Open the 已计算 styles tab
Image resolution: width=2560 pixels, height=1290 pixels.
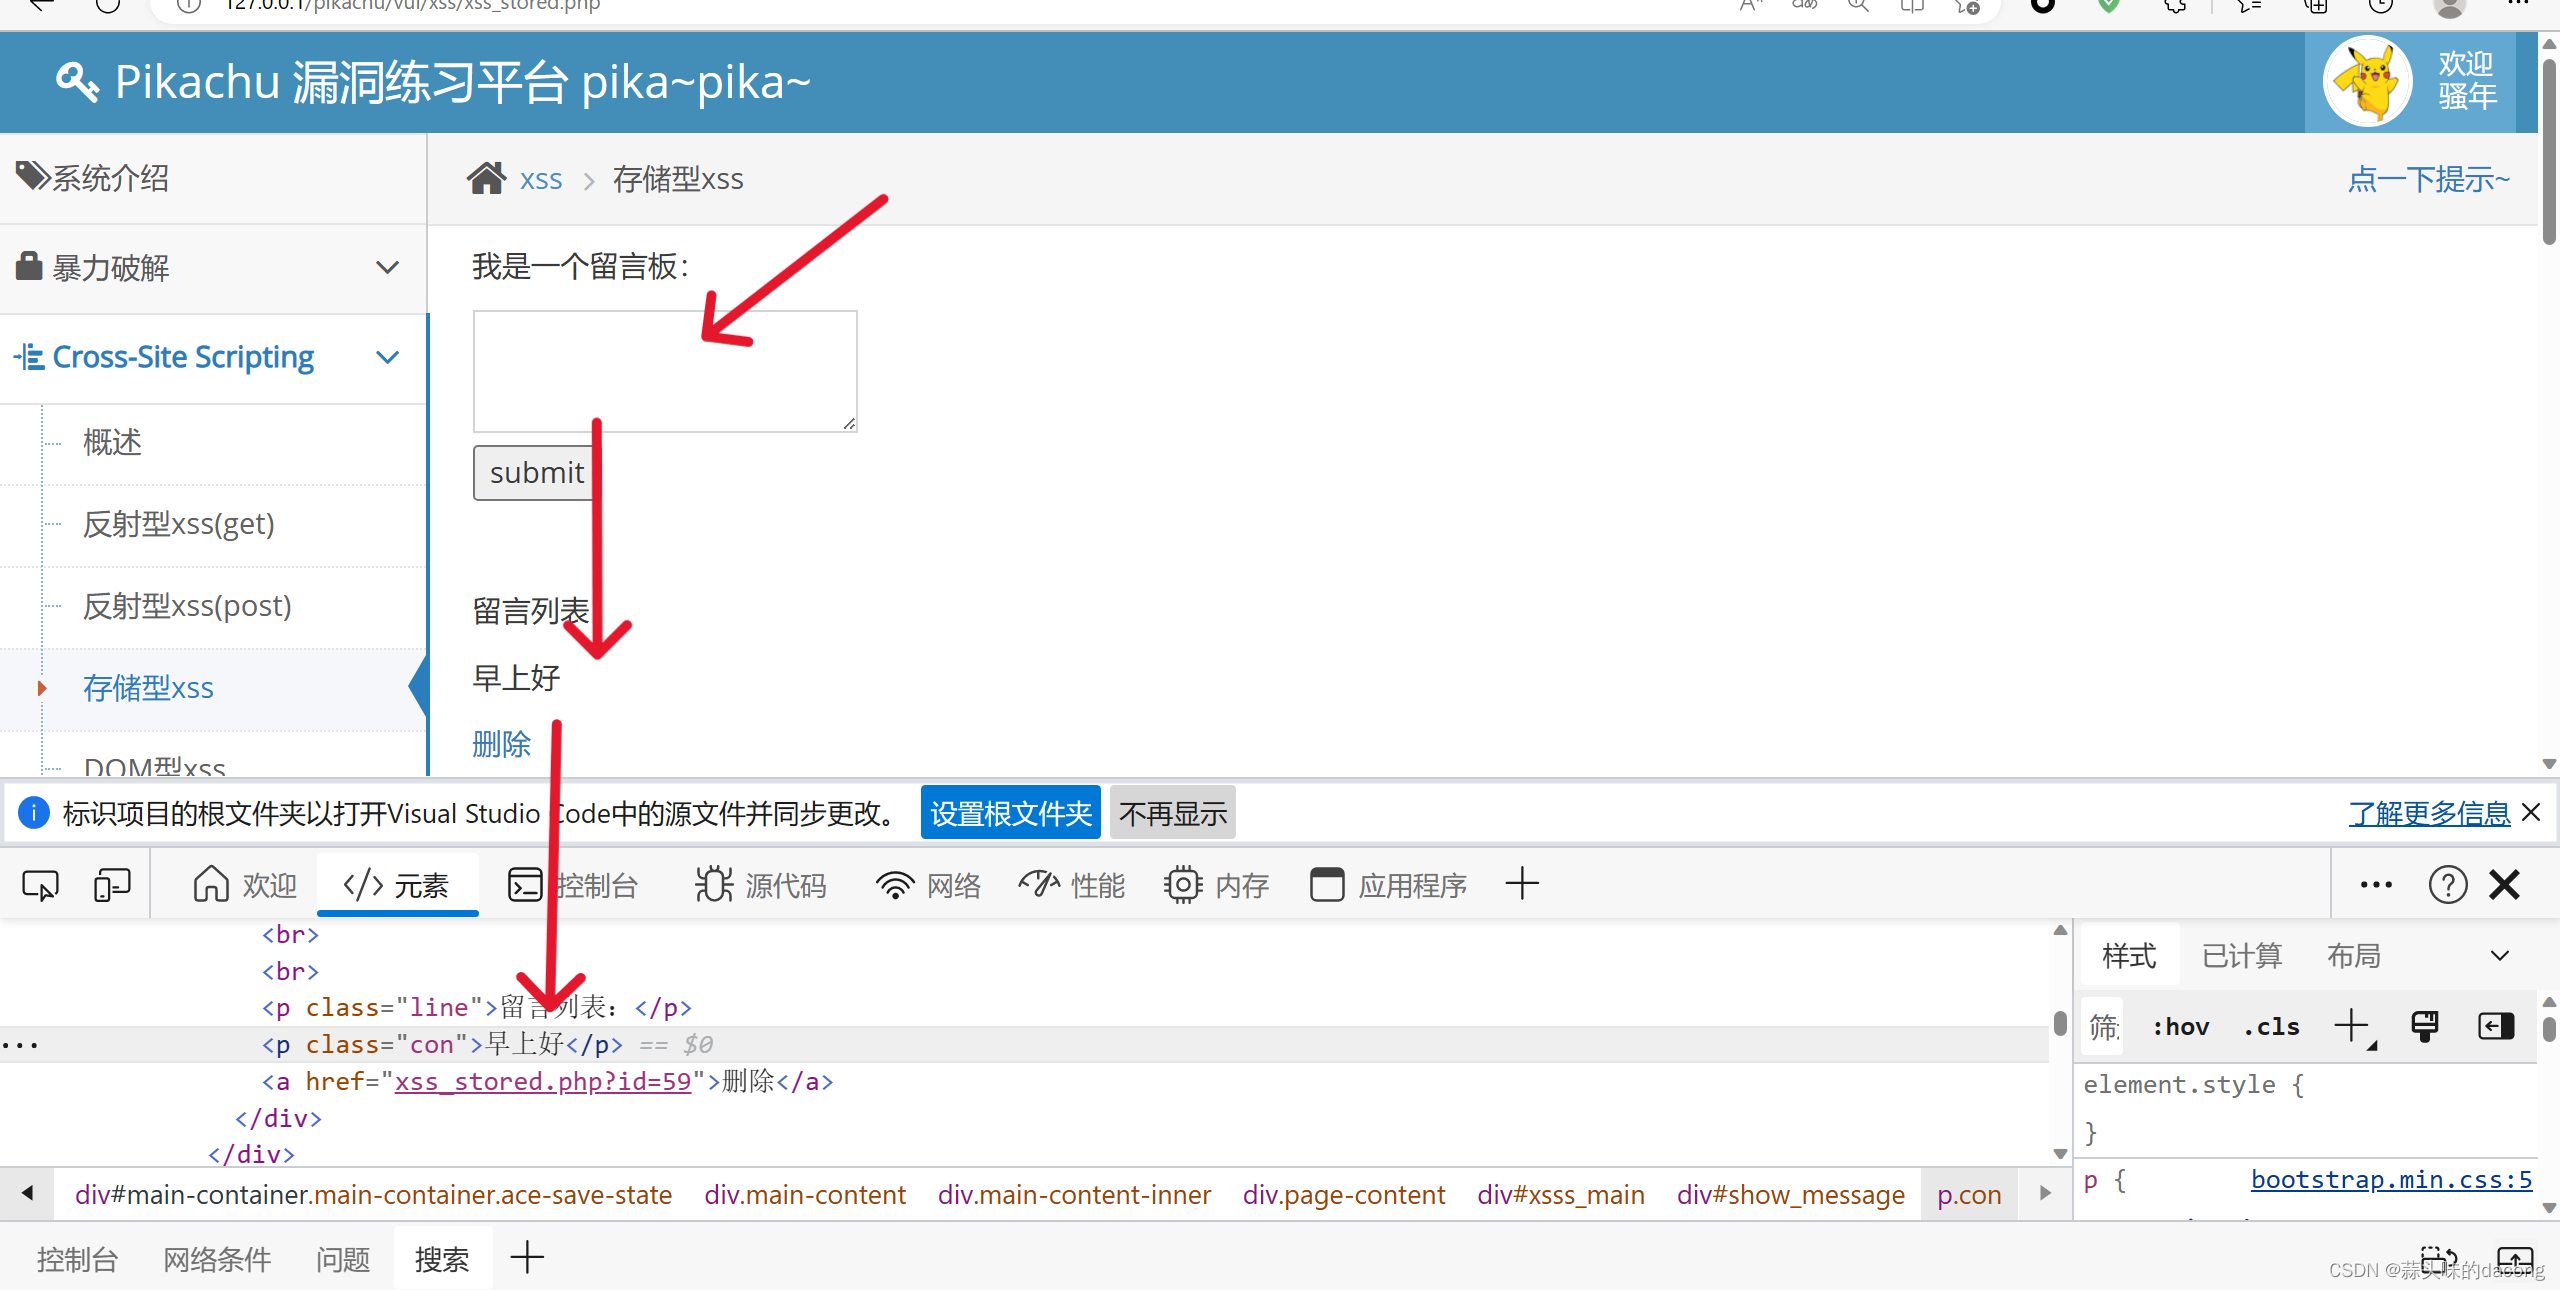[x=2241, y=956]
